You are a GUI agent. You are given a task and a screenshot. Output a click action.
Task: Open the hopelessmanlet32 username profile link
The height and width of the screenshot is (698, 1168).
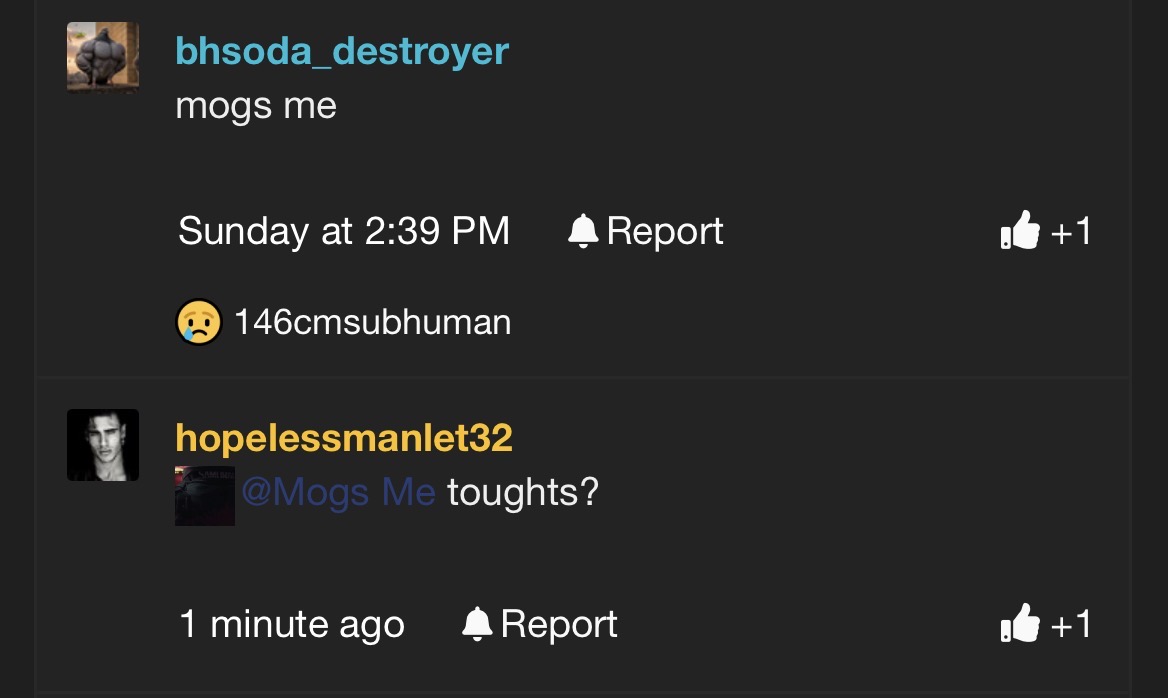[344, 437]
